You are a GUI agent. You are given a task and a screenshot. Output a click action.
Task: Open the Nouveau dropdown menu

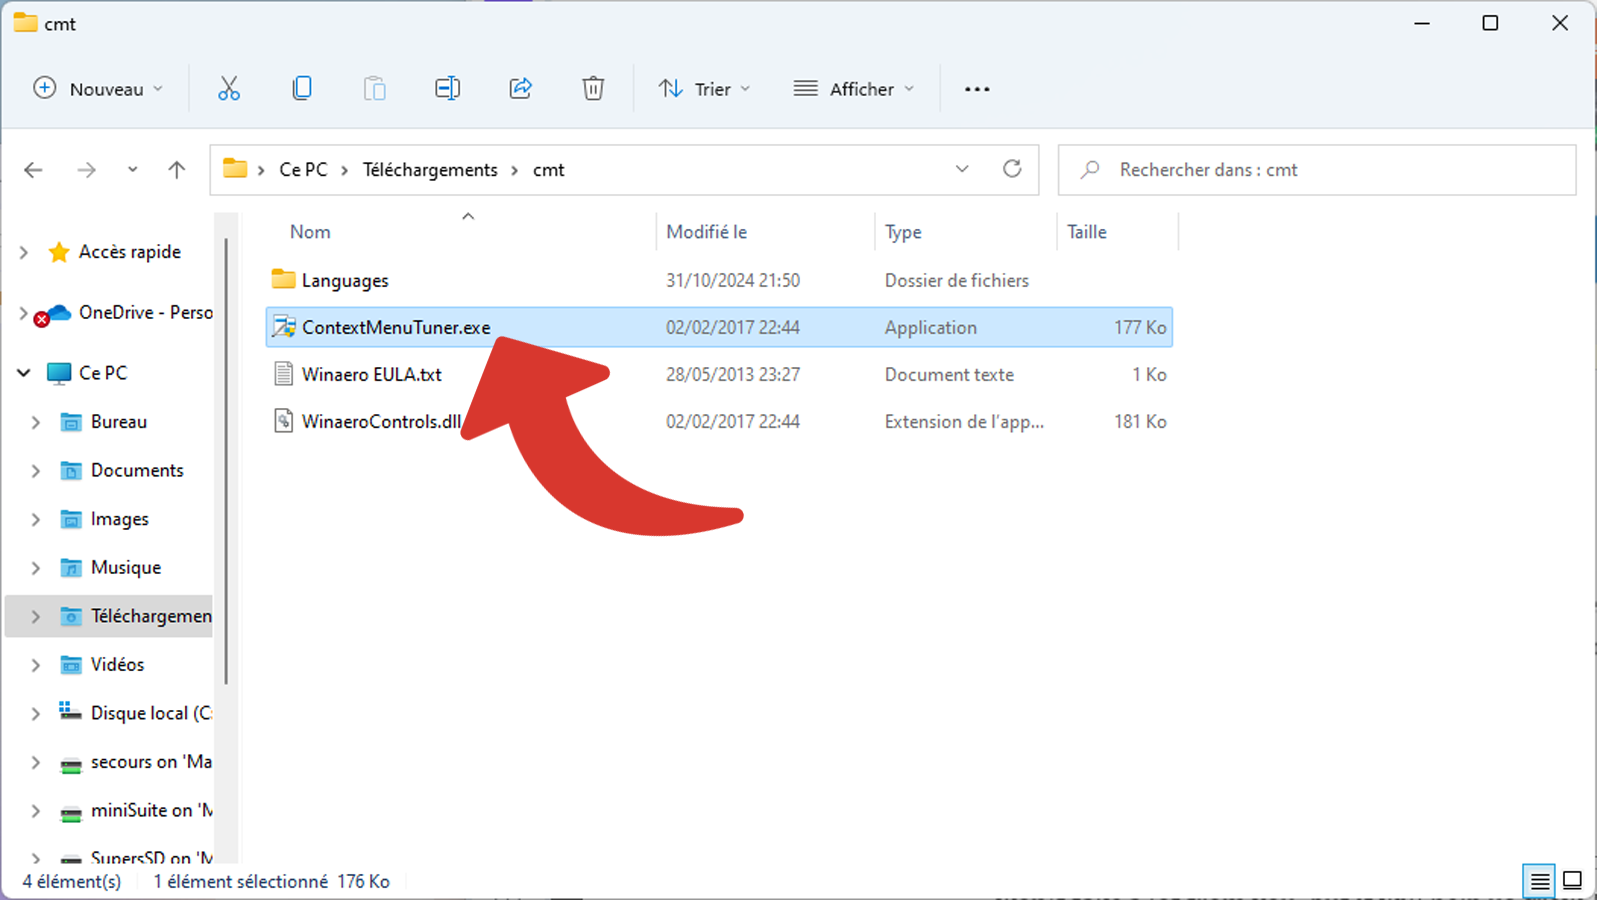coord(98,89)
